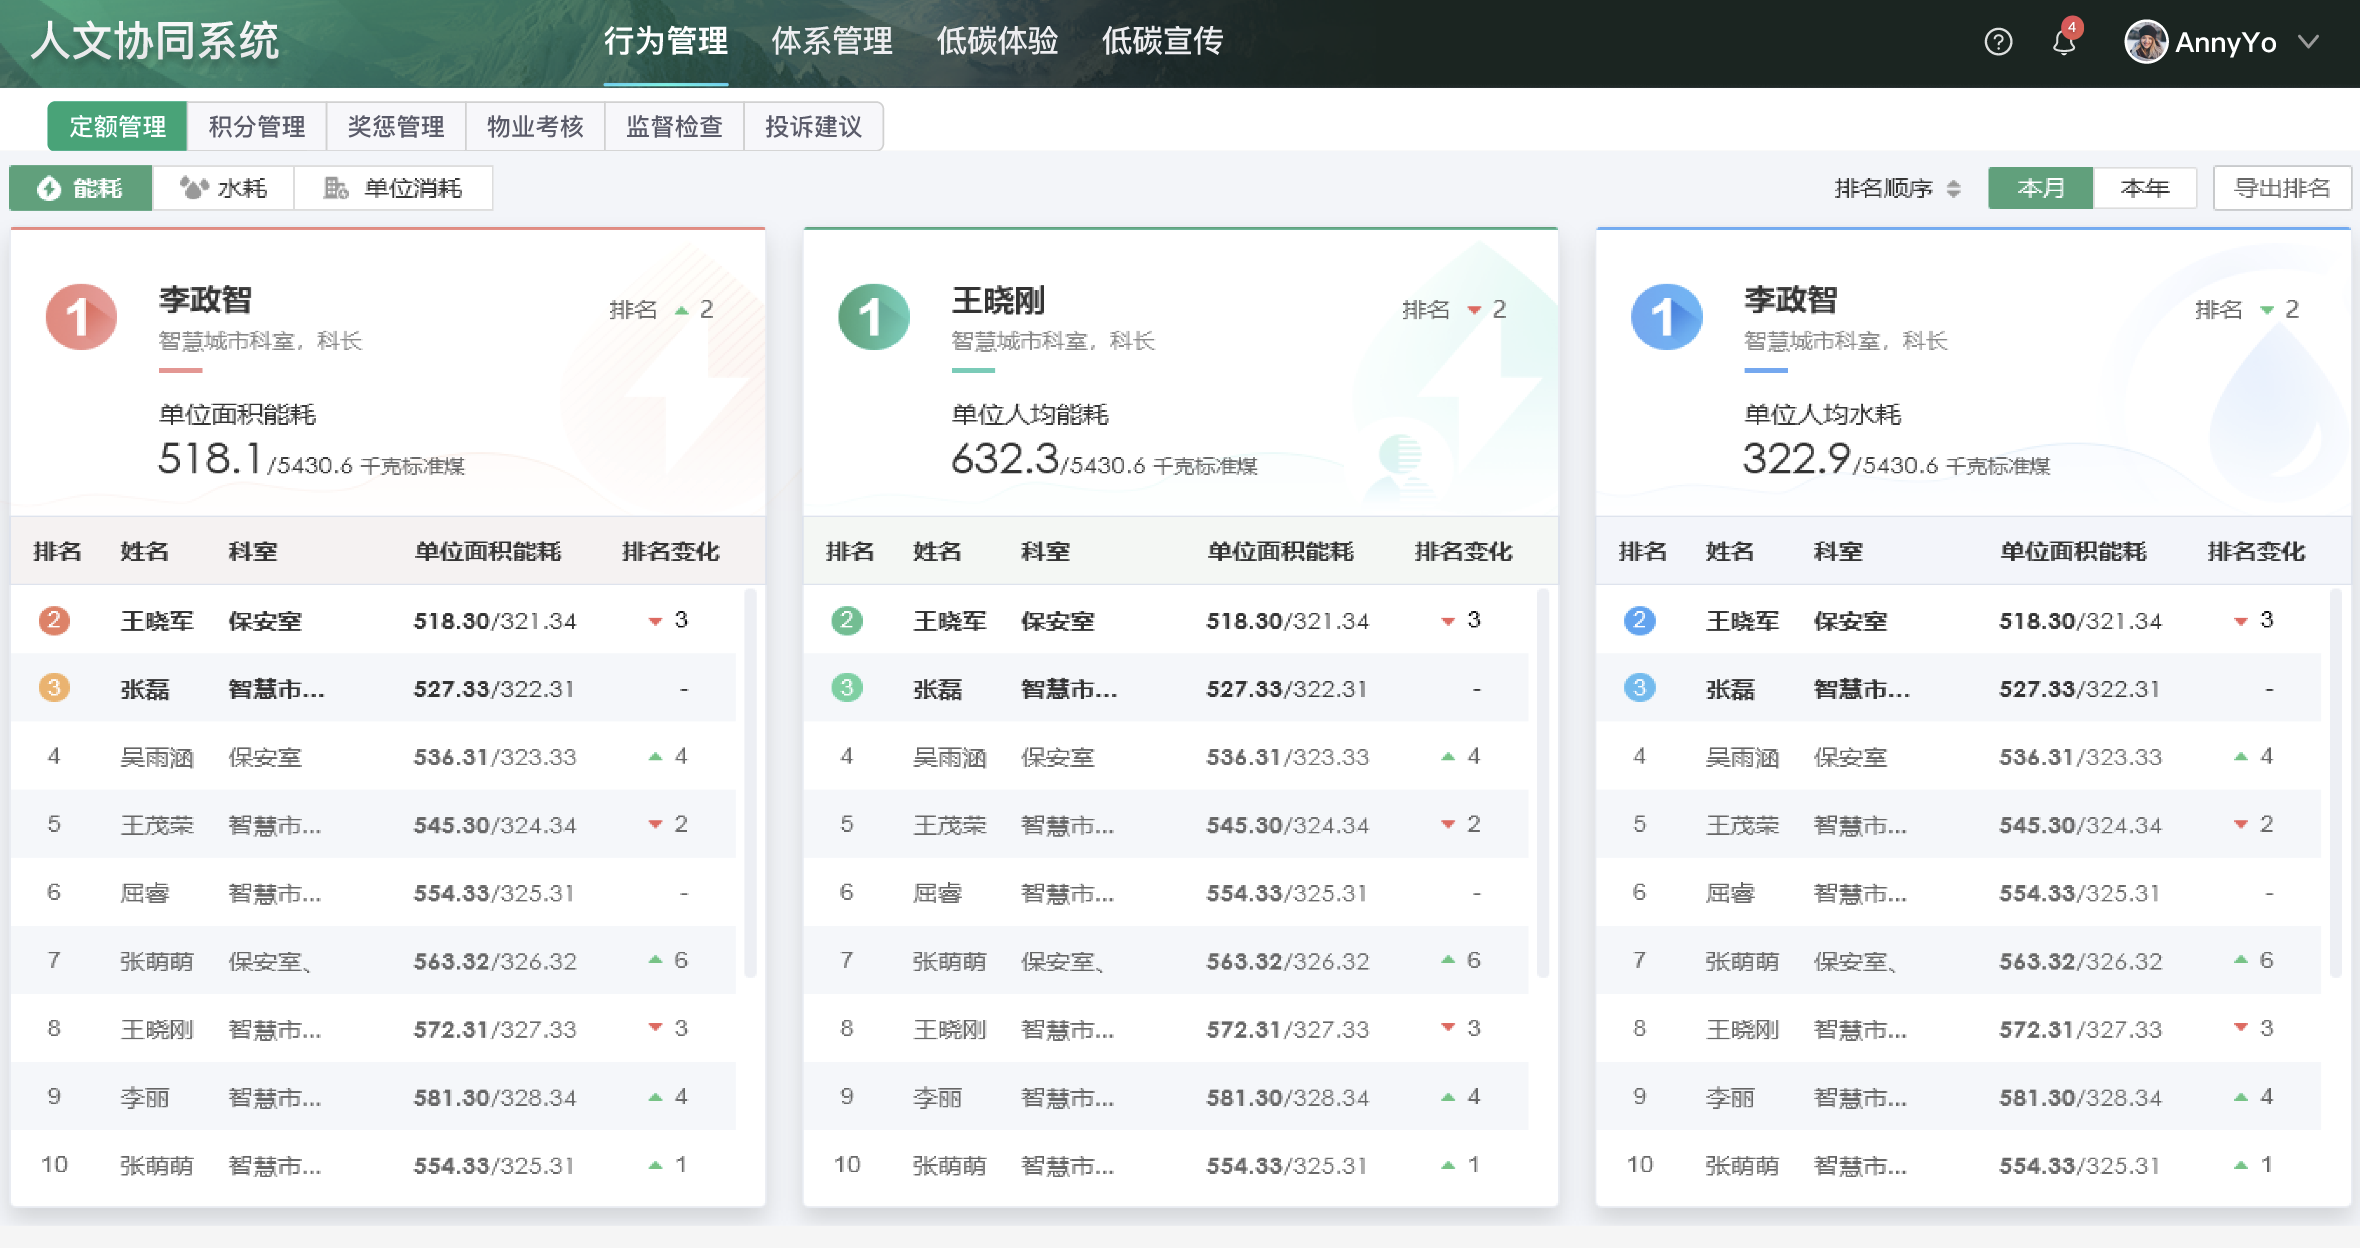Open the 低碳体验 top menu
Screen dimensions: 2360x1248
click(996, 42)
